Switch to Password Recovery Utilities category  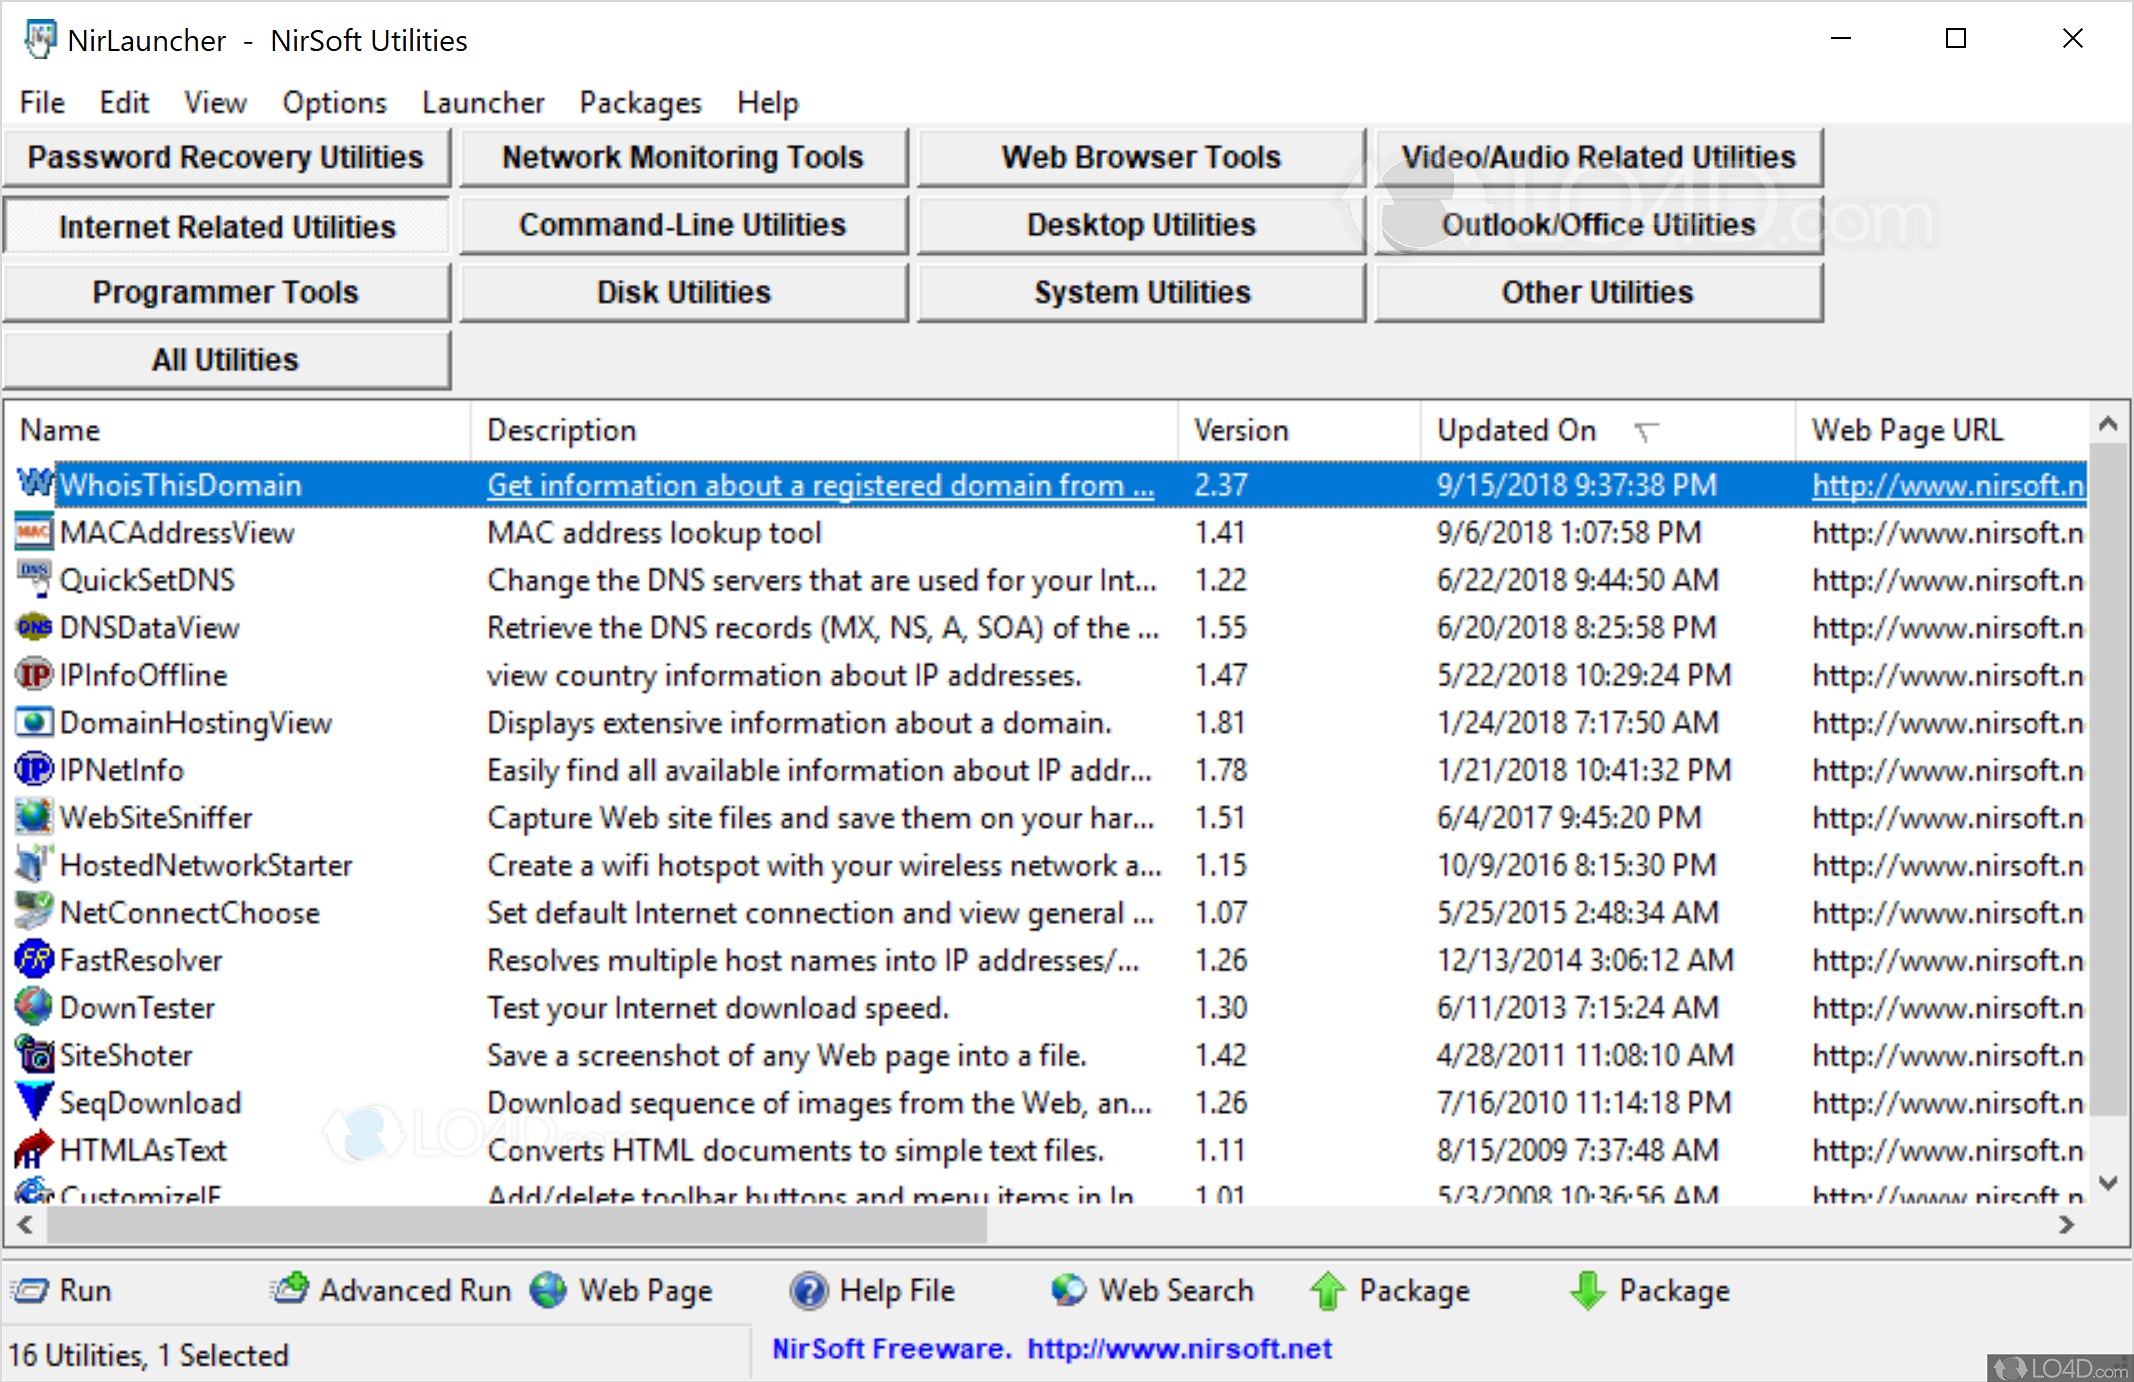point(226,157)
